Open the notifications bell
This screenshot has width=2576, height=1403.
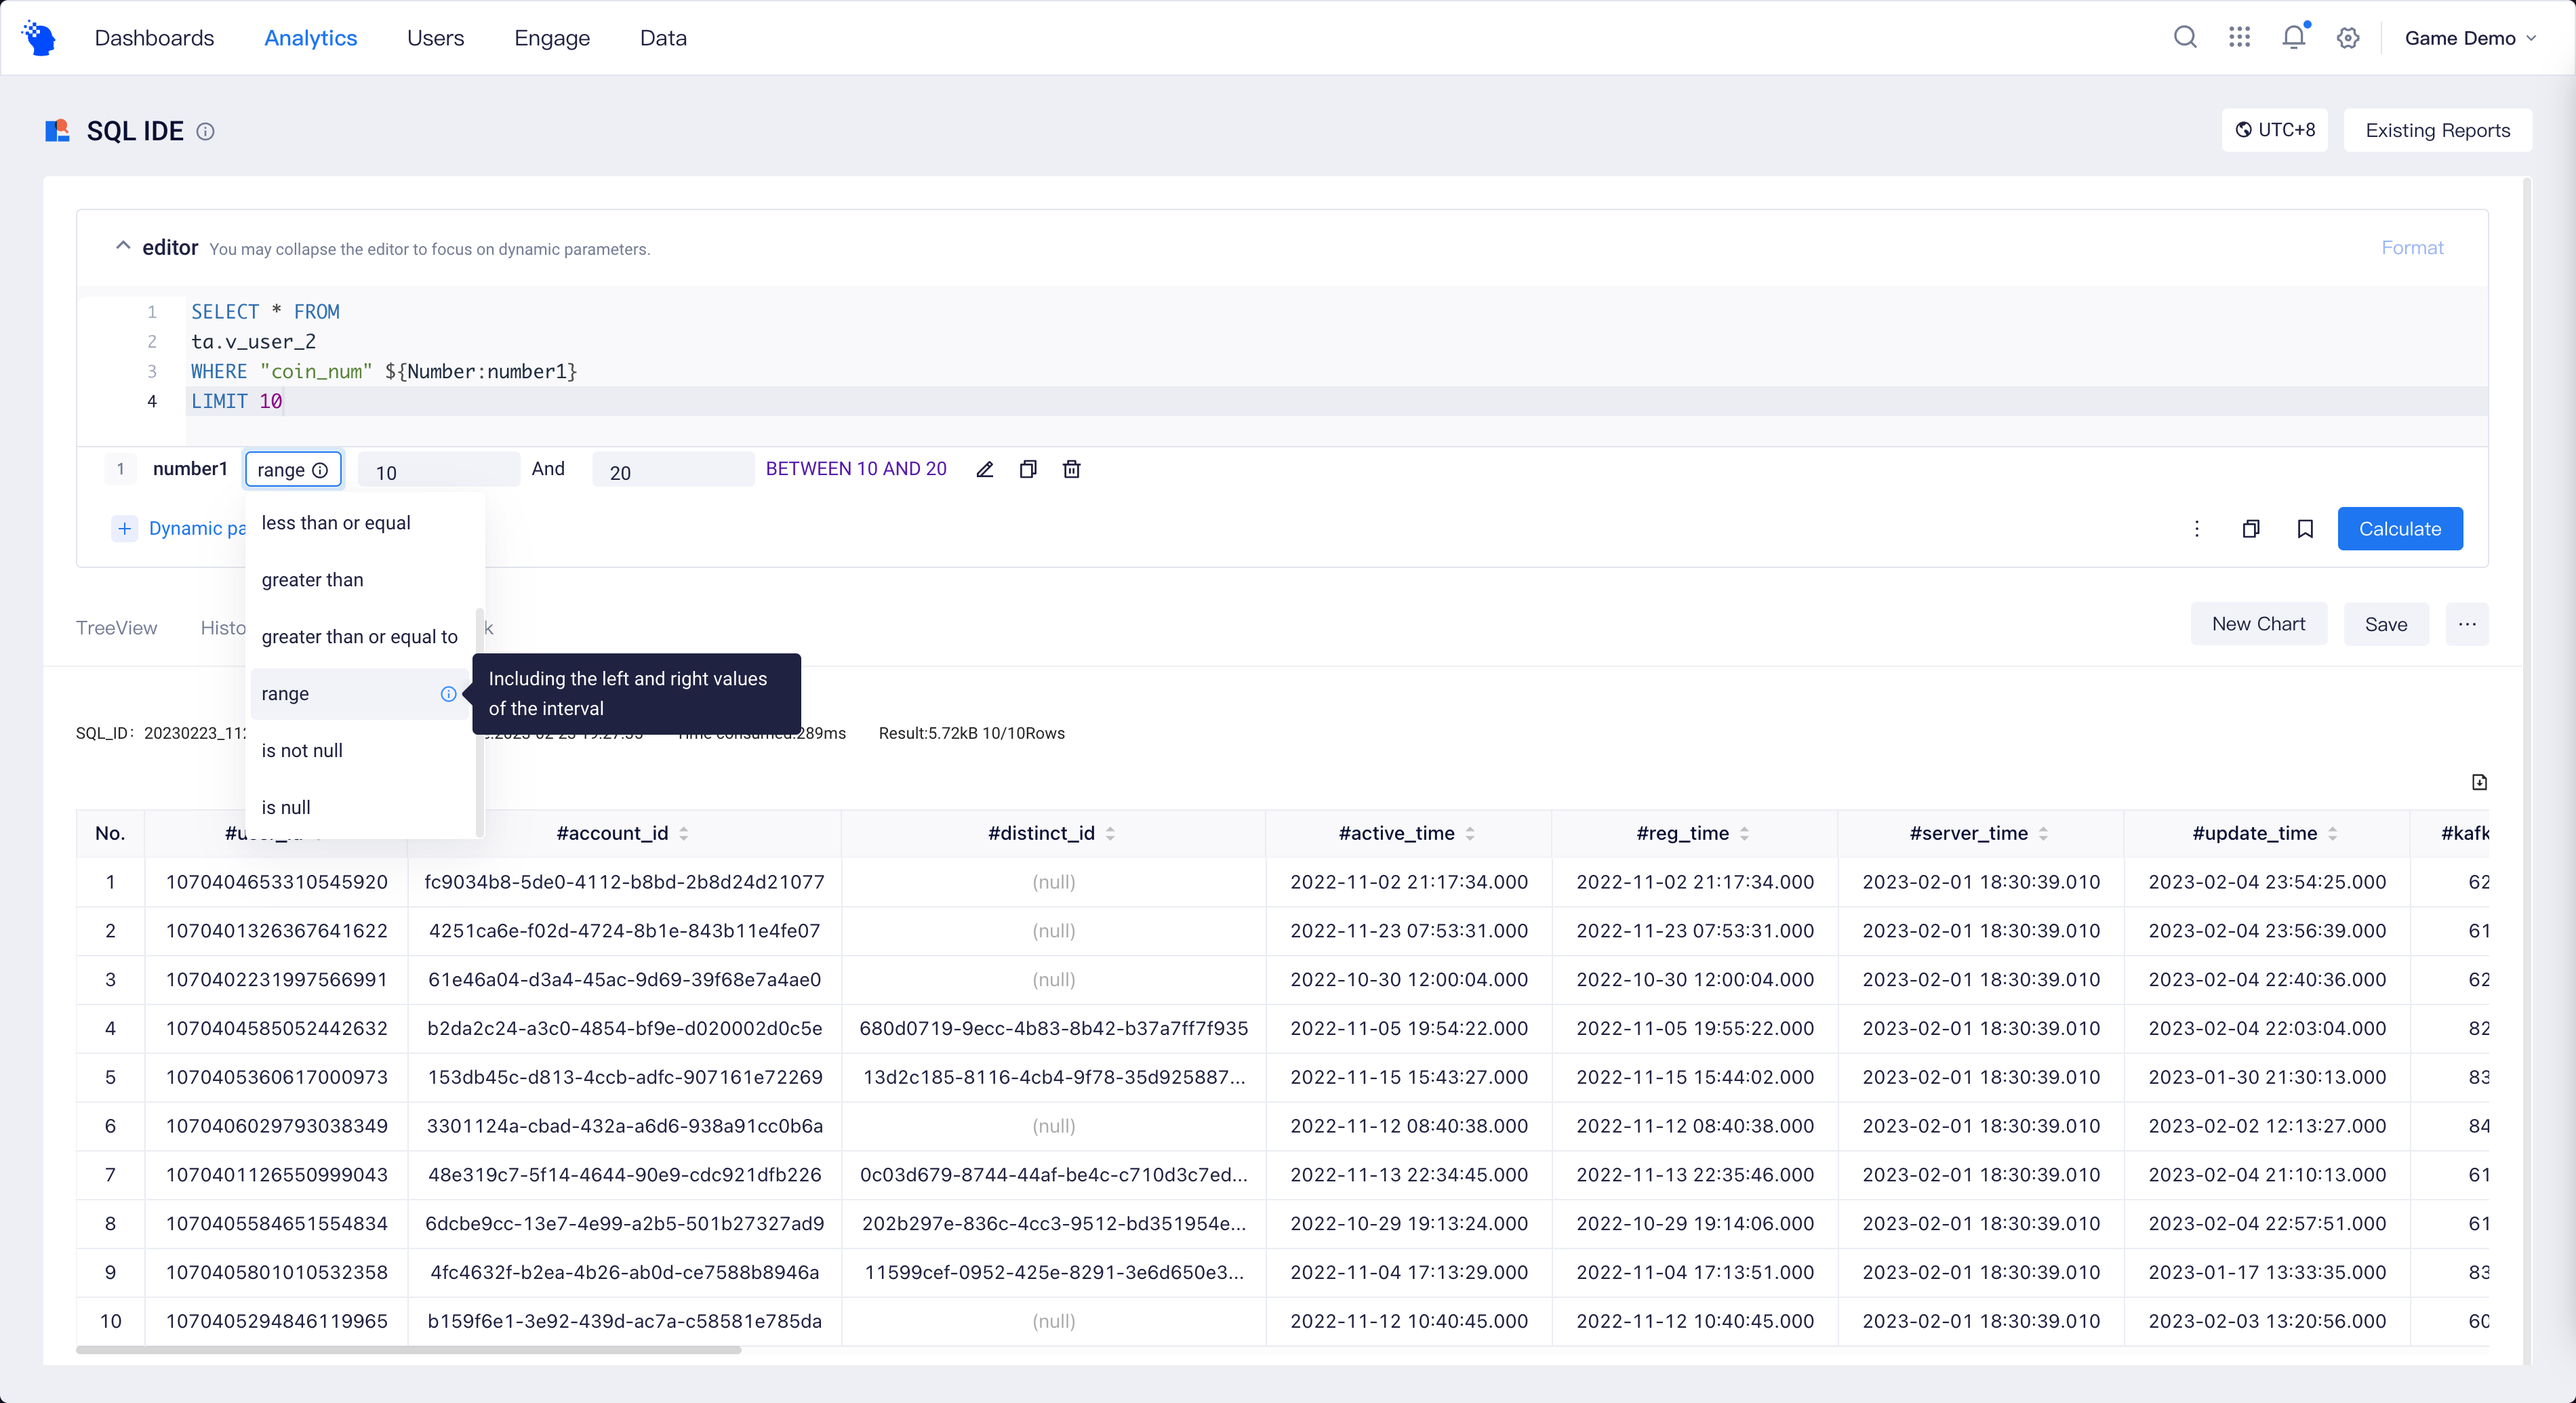click(x=2294, y=38)
